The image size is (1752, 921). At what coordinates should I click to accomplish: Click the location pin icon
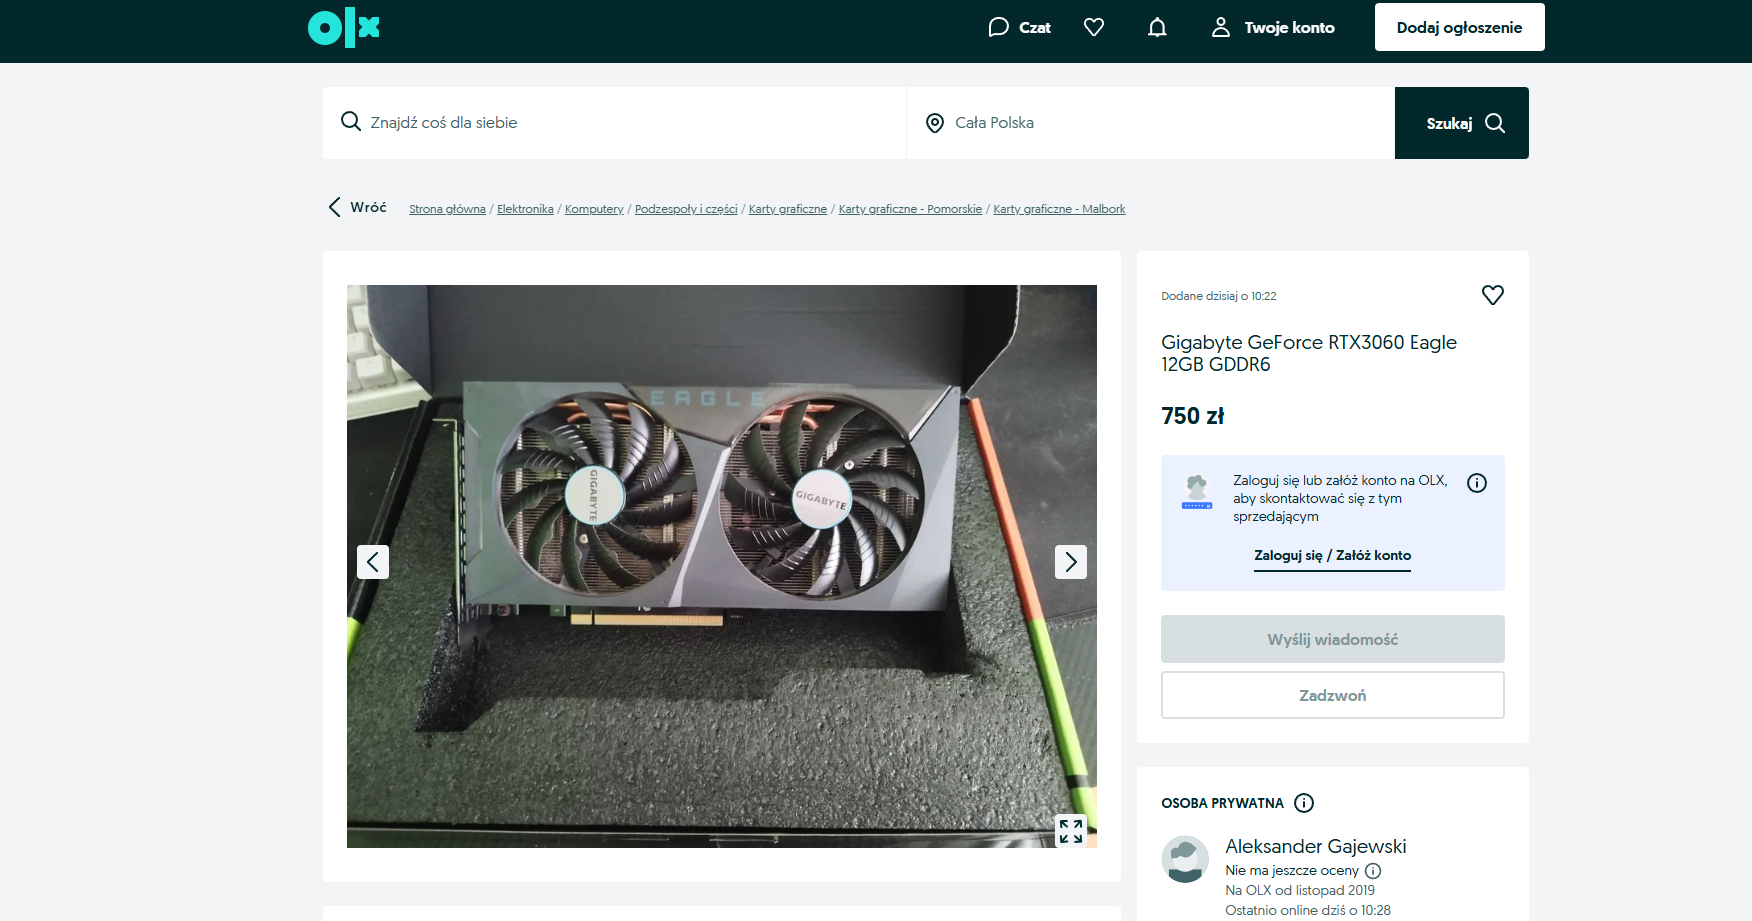pyautogui.click(x=935, y=123)
